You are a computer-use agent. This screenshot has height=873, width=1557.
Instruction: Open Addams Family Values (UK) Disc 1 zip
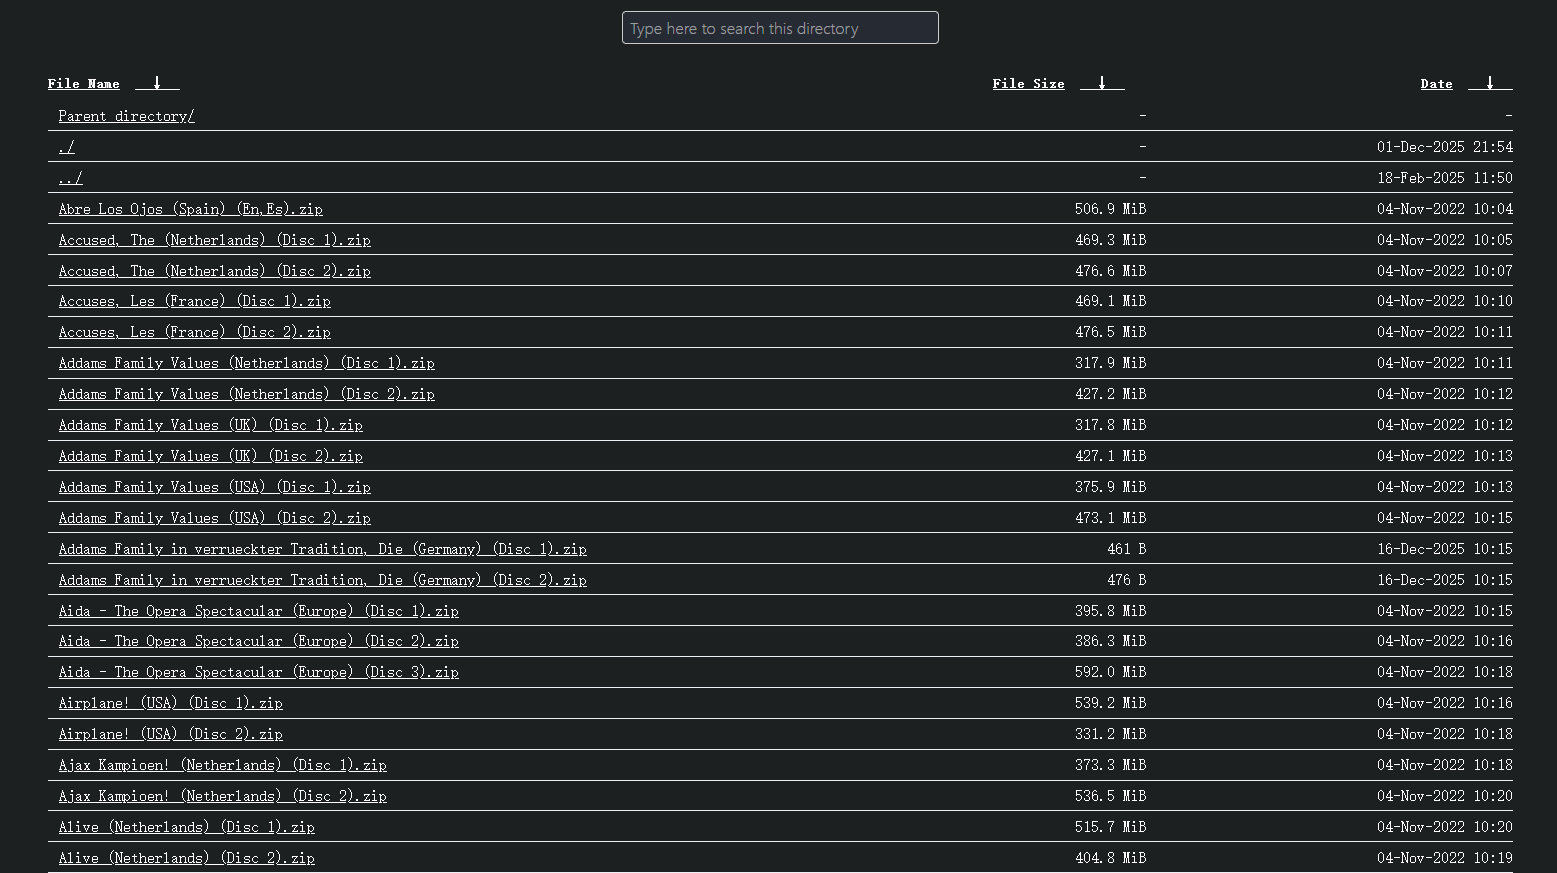point(210,425)
